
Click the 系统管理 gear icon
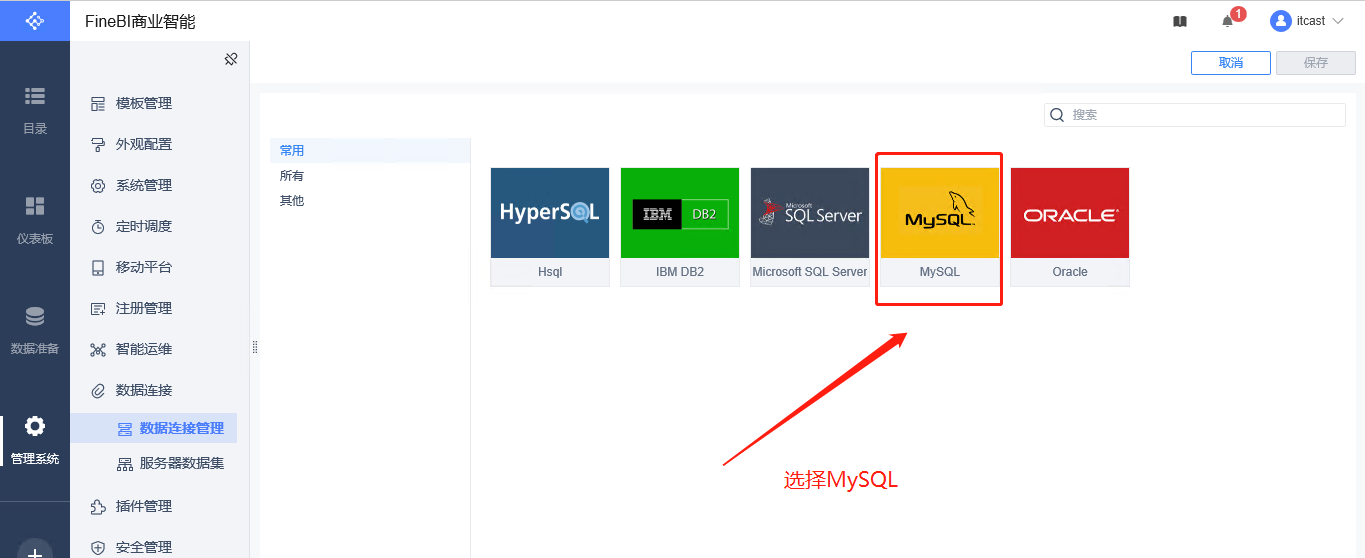pyautogui.click(x=98, y=185)
